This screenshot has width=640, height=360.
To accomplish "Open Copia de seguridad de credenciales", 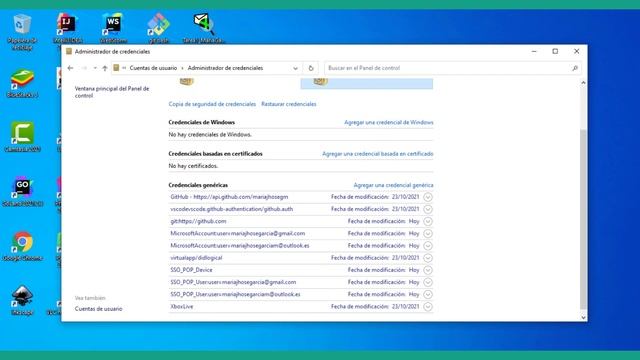I will tap(212, 104).
